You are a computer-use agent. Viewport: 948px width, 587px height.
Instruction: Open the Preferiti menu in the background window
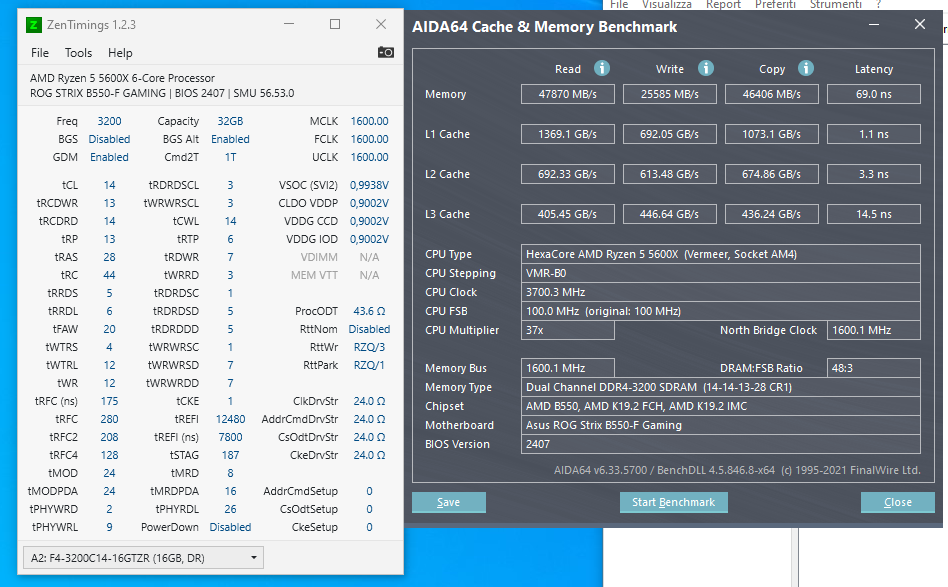(x=775, y=4)
